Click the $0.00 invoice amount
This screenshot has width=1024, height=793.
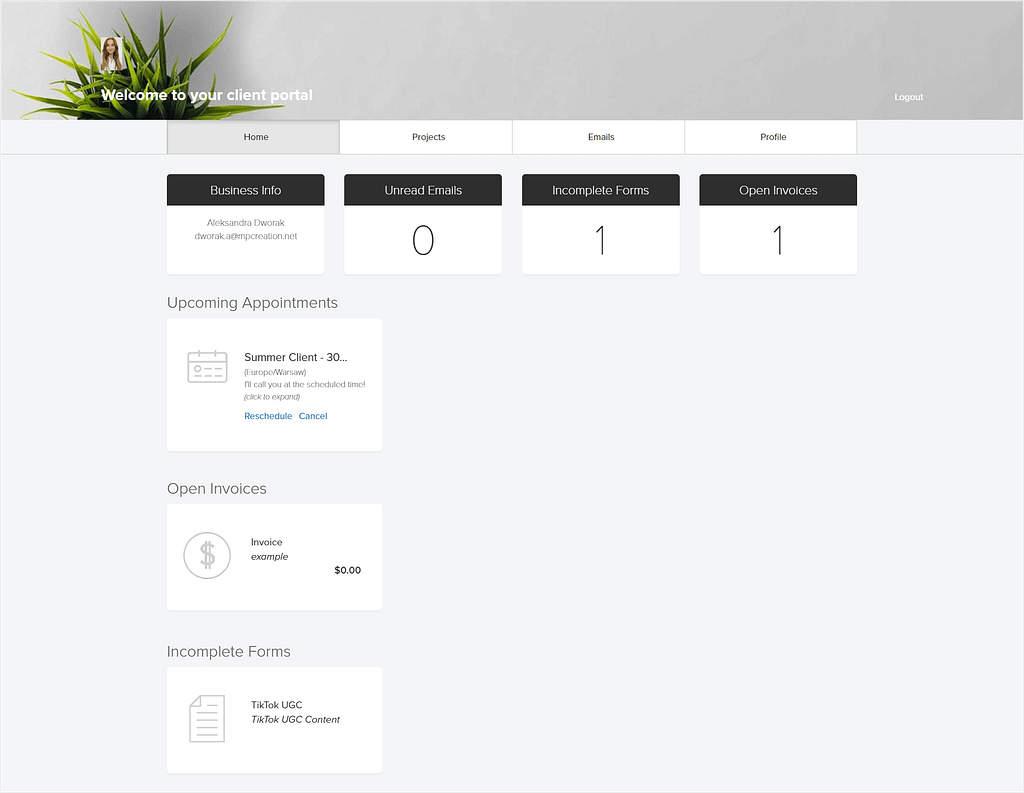point(347,570)
